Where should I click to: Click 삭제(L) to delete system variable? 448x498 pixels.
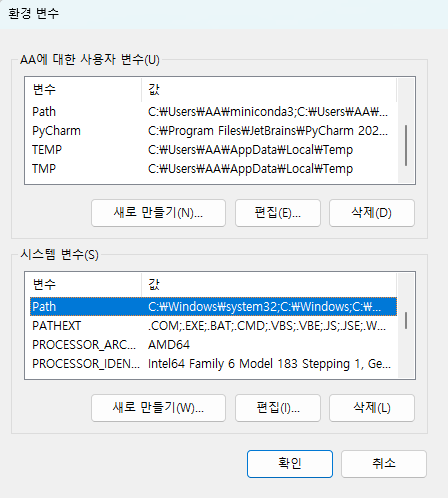(372, 408)
